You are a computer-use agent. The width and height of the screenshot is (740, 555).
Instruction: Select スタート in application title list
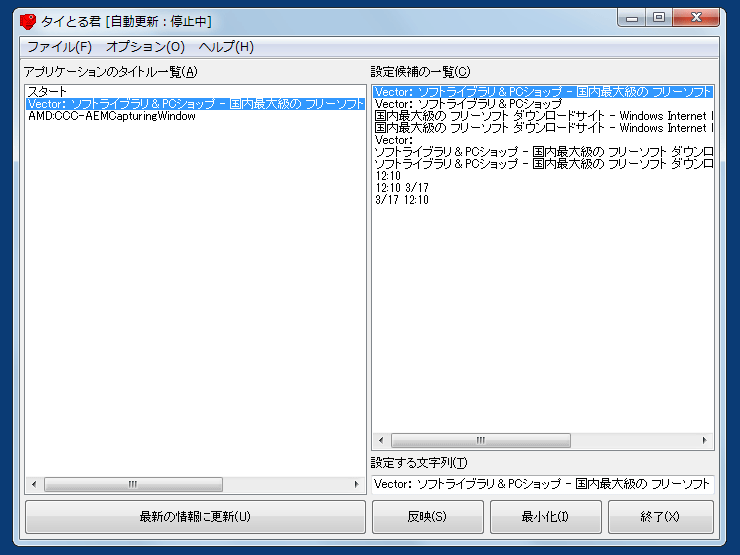(x=195, y=92)
